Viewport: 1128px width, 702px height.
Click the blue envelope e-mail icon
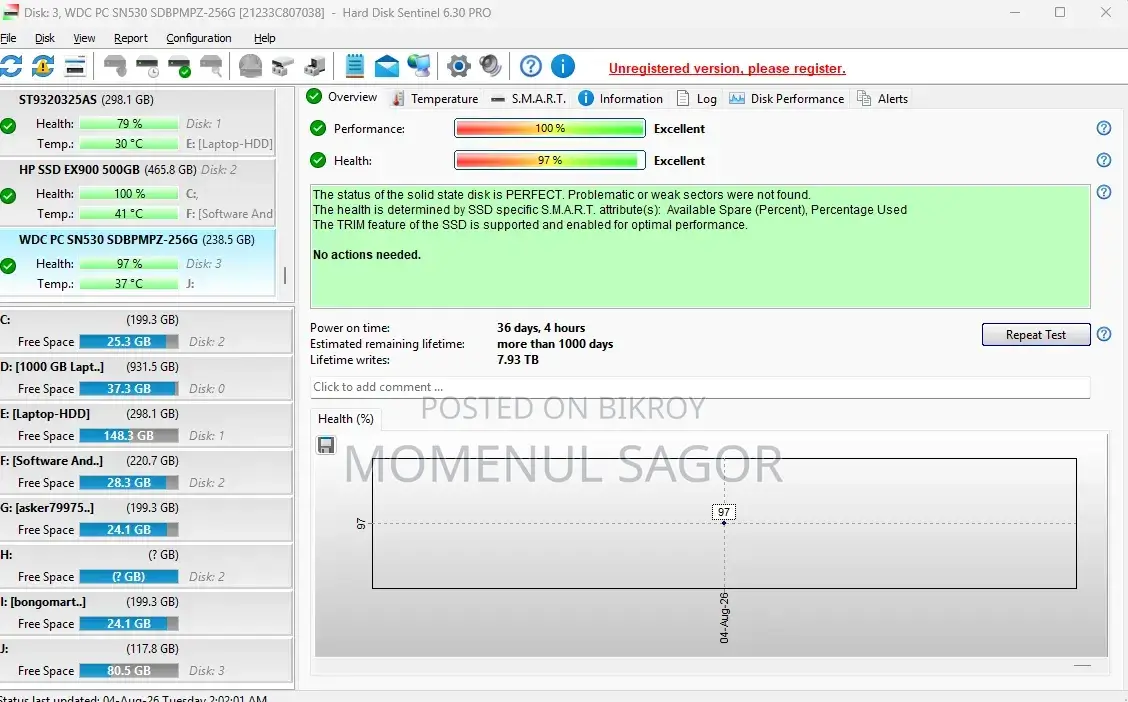[x=386, y=66]
